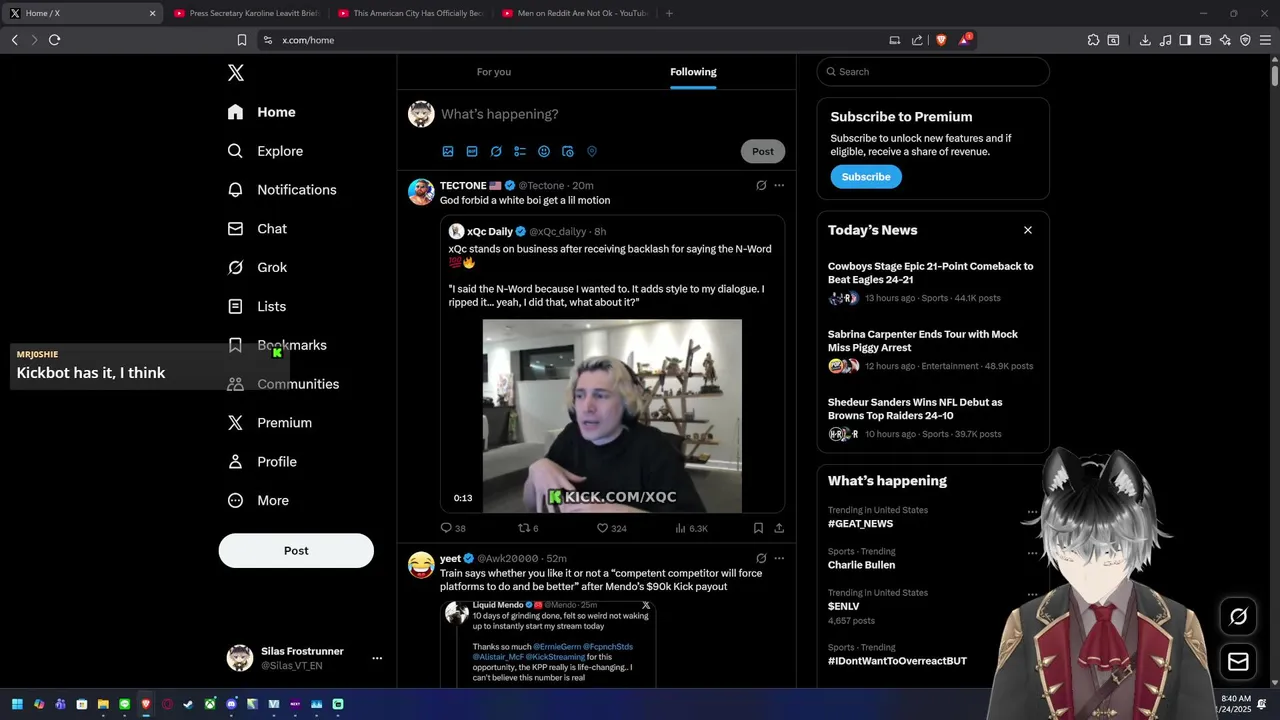Open options for the #GEAT_NEWS trend

(1032, 512)
